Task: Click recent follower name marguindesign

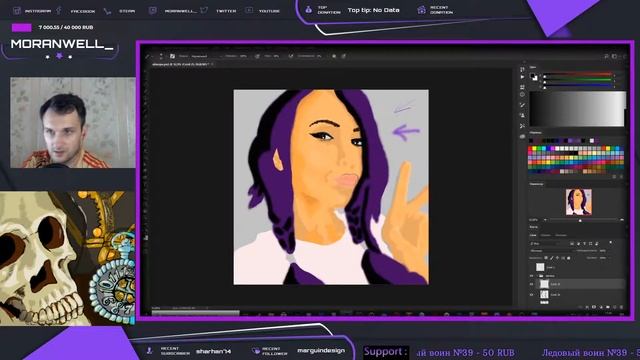Action: [x=321, y=351]
